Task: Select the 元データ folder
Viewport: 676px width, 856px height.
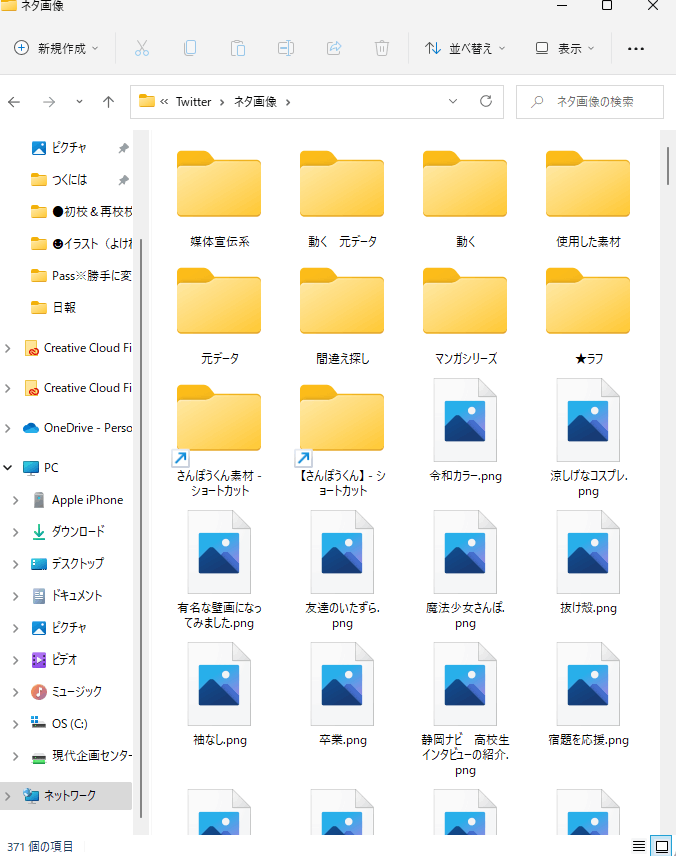Action: [x=220, y=317]
